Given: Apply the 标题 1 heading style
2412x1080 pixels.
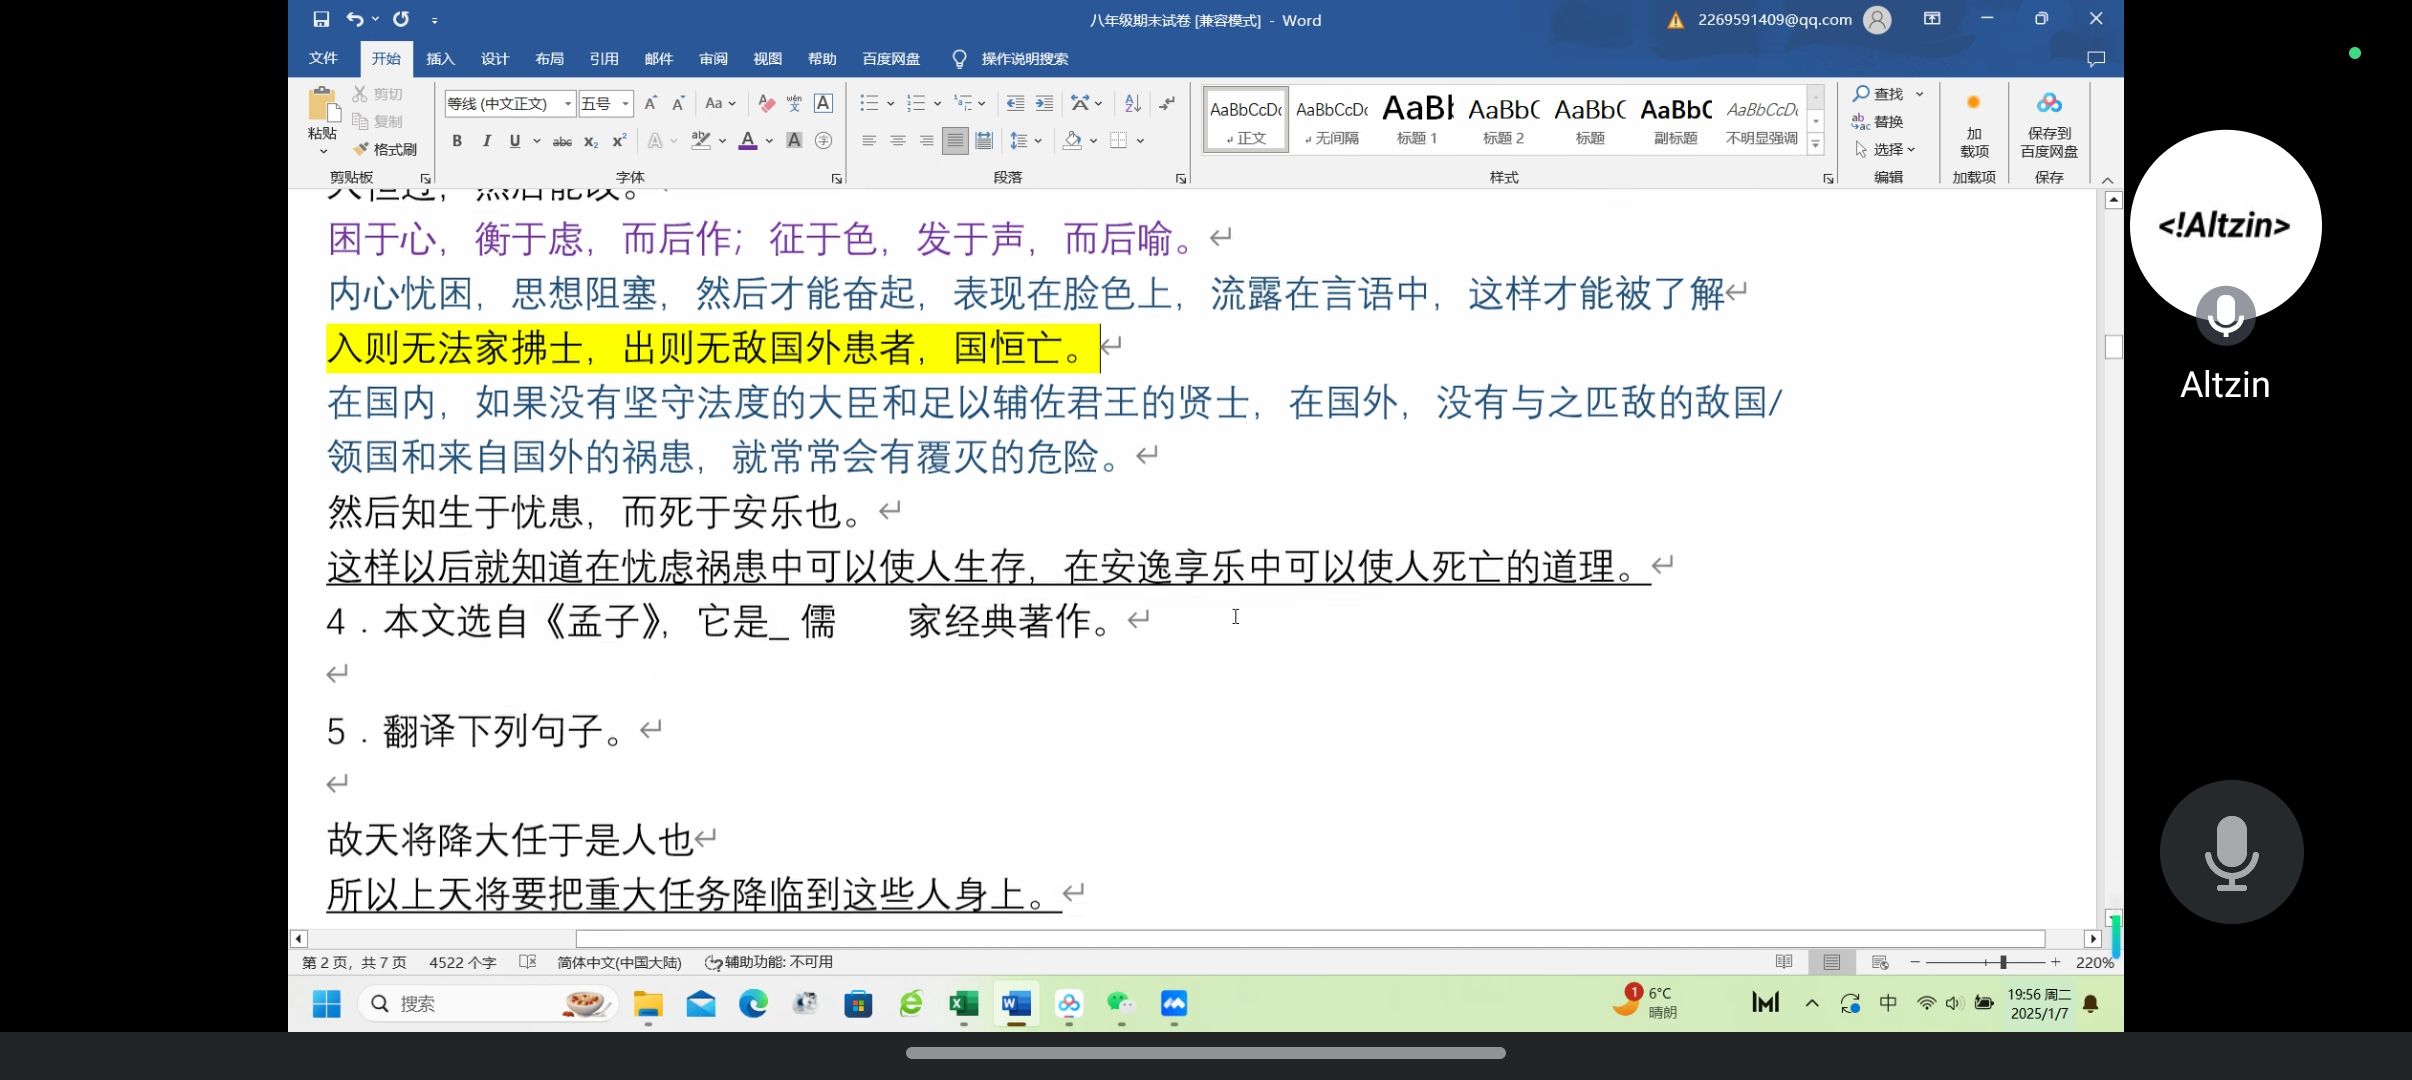Looking at the screenshot, I should click(1417, 120).
